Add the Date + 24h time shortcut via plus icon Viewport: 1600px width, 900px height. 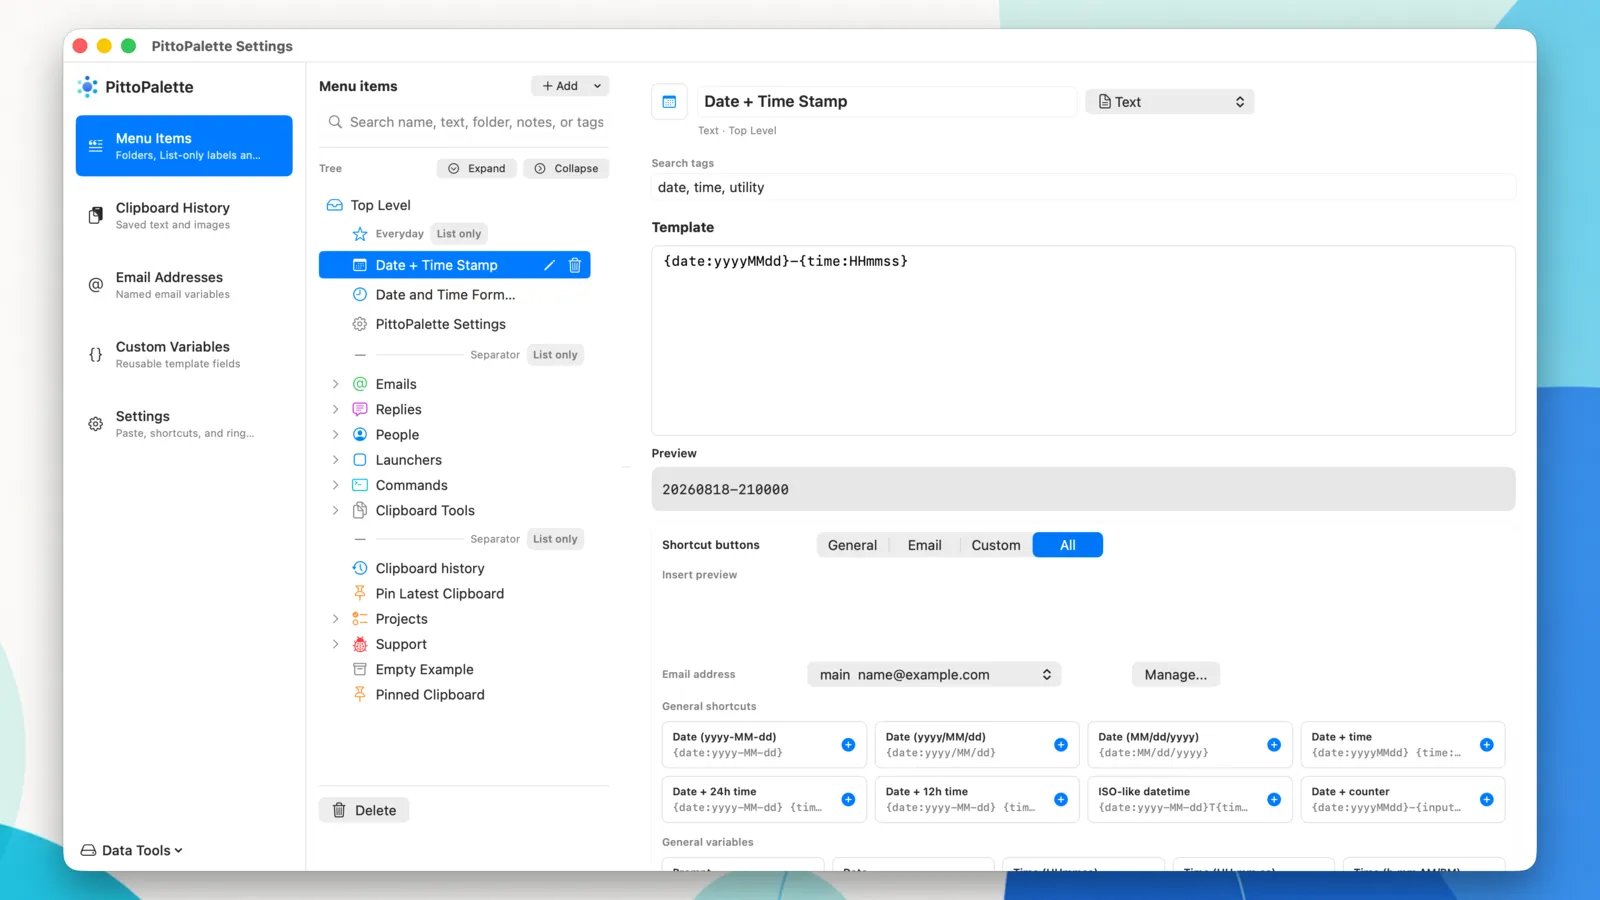848,800
